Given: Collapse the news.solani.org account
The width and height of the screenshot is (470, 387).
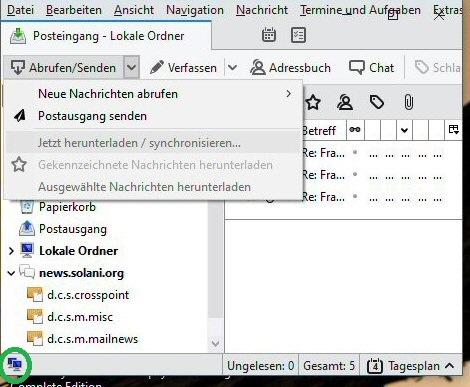Looking at the screenshot, I should [11, 273].
